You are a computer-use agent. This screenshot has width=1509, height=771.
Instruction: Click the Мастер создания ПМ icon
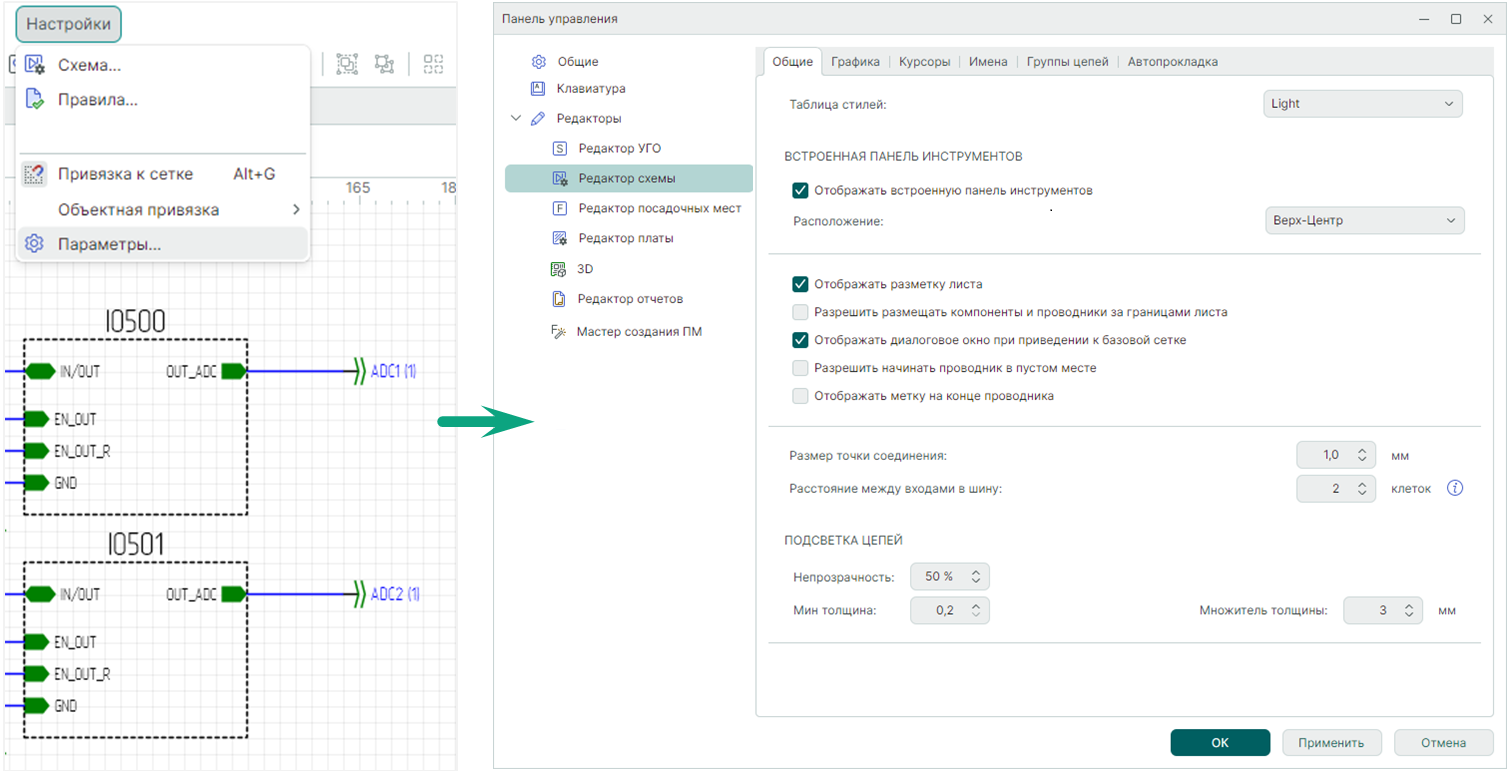click(558, 332)
